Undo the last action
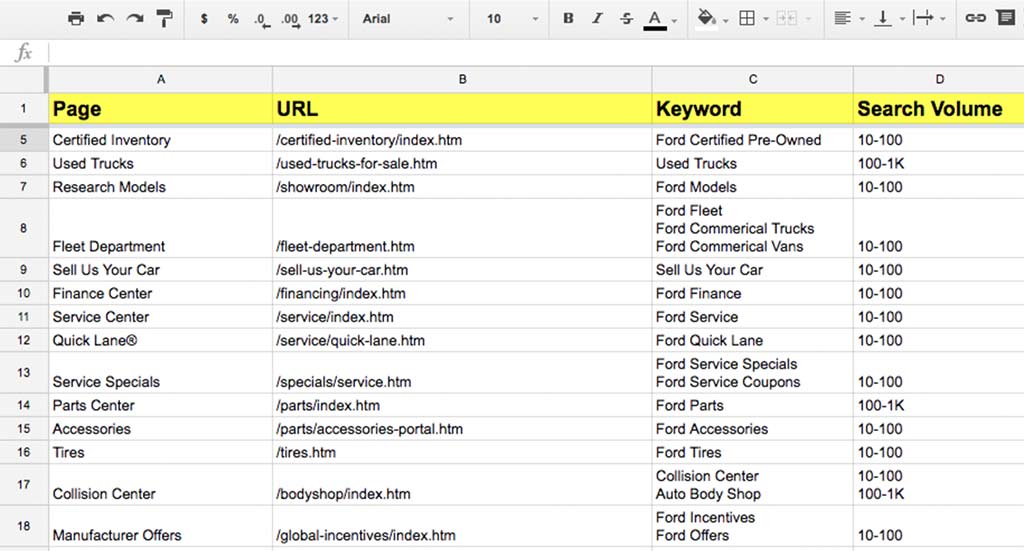The width and height of the screenshot is (1024, 551). click(x=105, y=19)
